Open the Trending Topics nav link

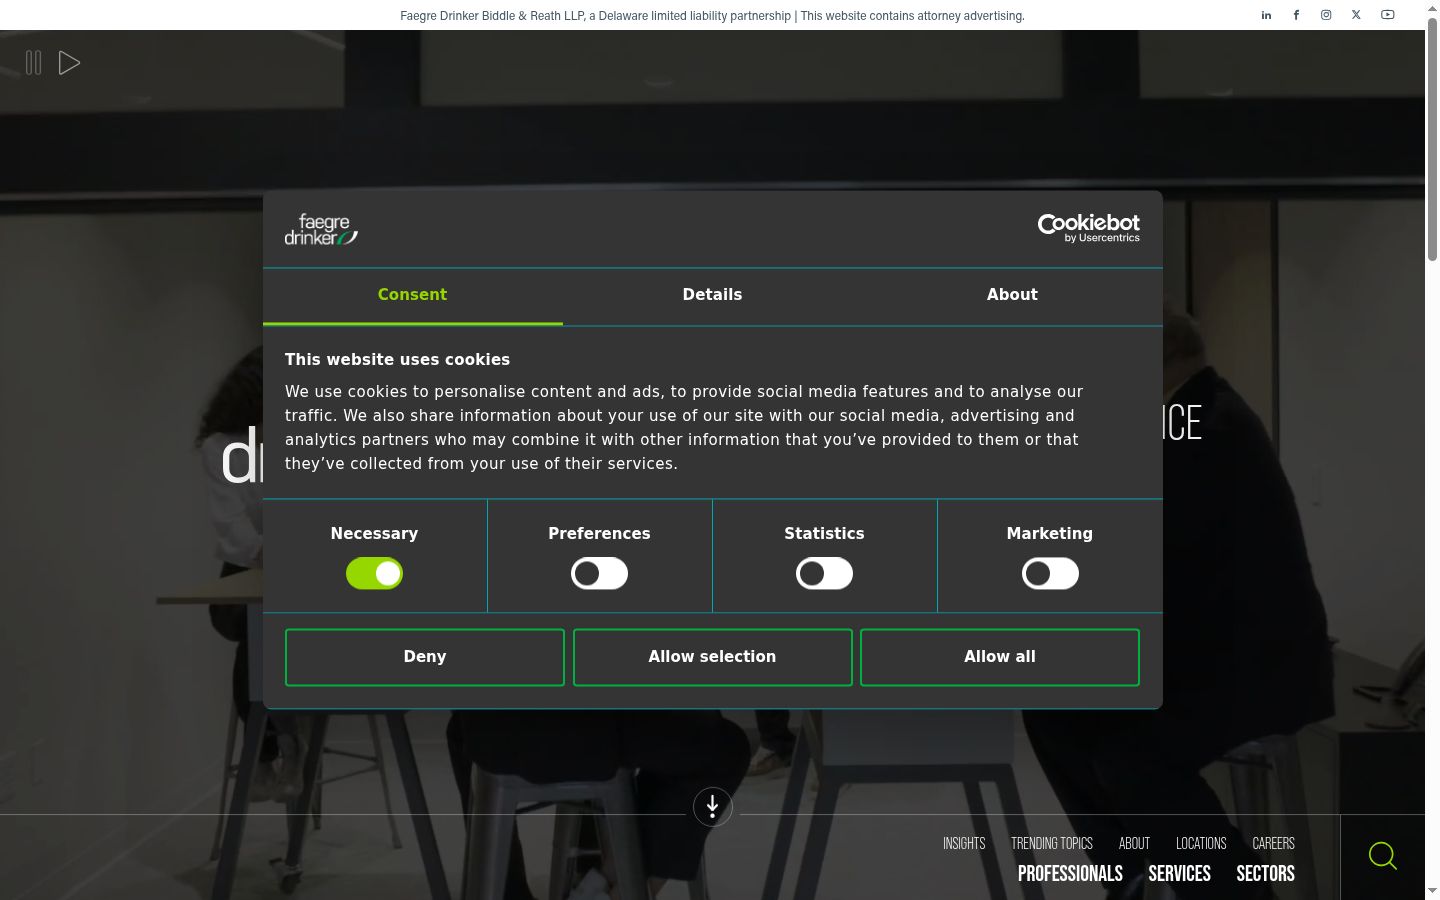[1052, 844]
